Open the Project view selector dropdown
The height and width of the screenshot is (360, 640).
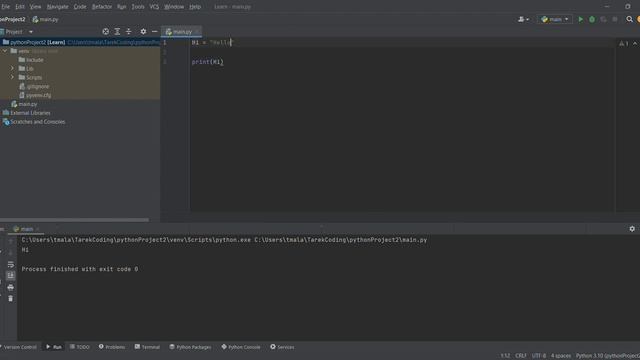(x=31, y=31)
